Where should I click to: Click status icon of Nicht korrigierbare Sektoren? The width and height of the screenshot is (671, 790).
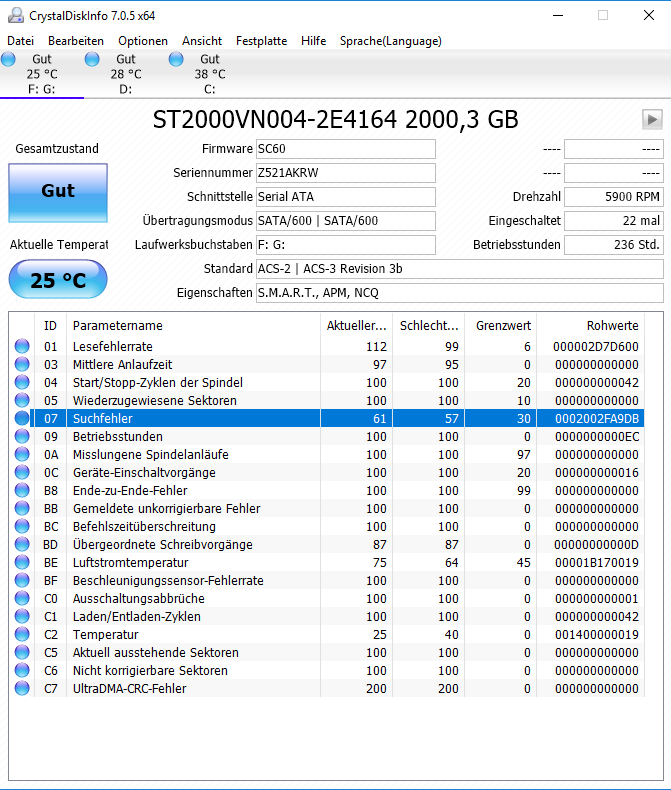click(x=22, y=671)
